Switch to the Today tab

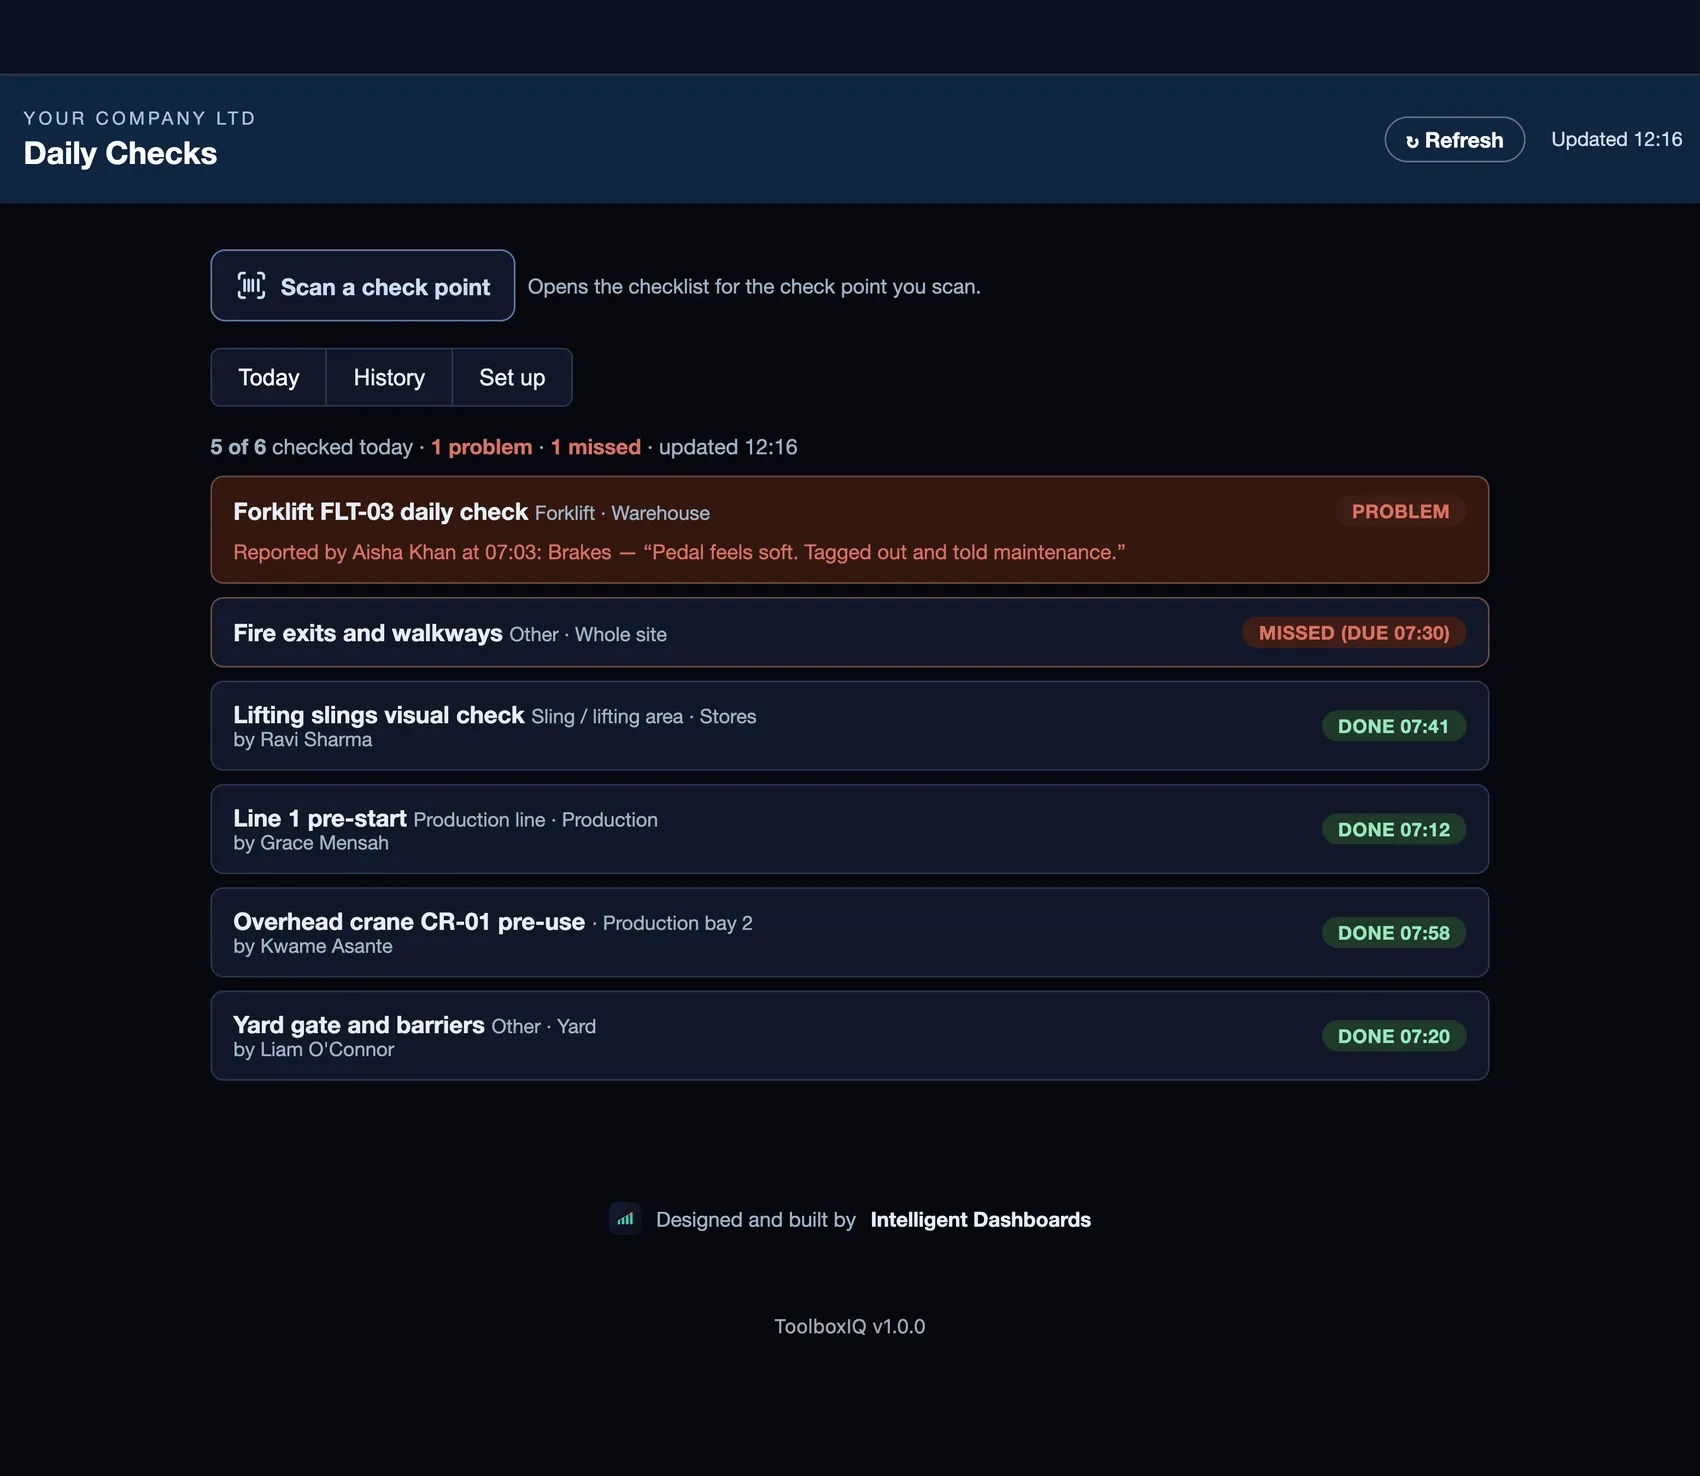click(268, 377)
